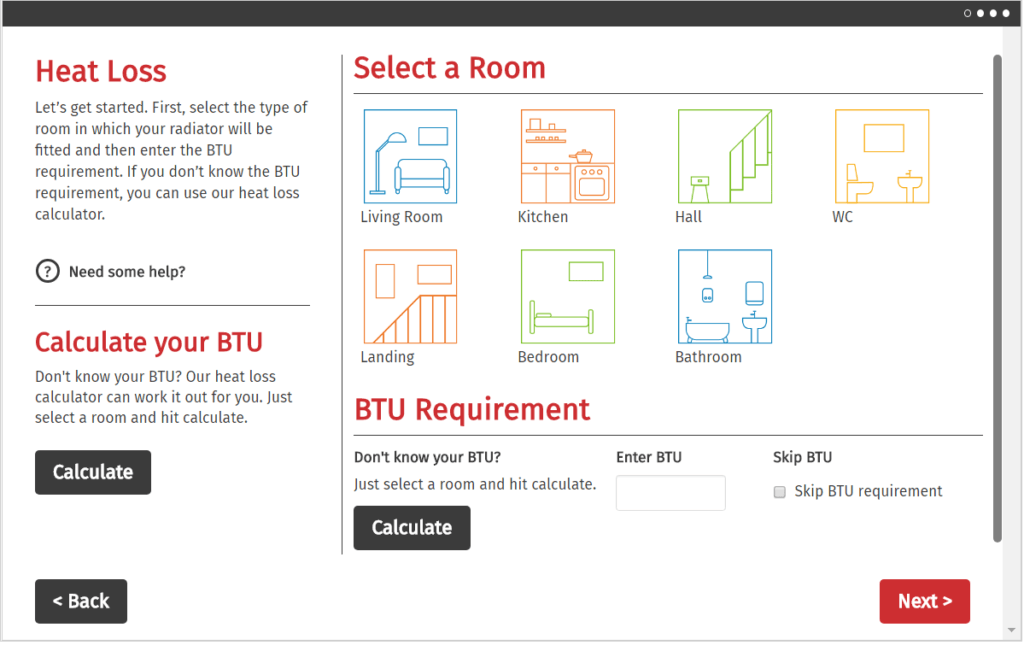The image size is (1024, 645).
Task: Click the outlined circle in the title bar
Action: pos(968,13)
